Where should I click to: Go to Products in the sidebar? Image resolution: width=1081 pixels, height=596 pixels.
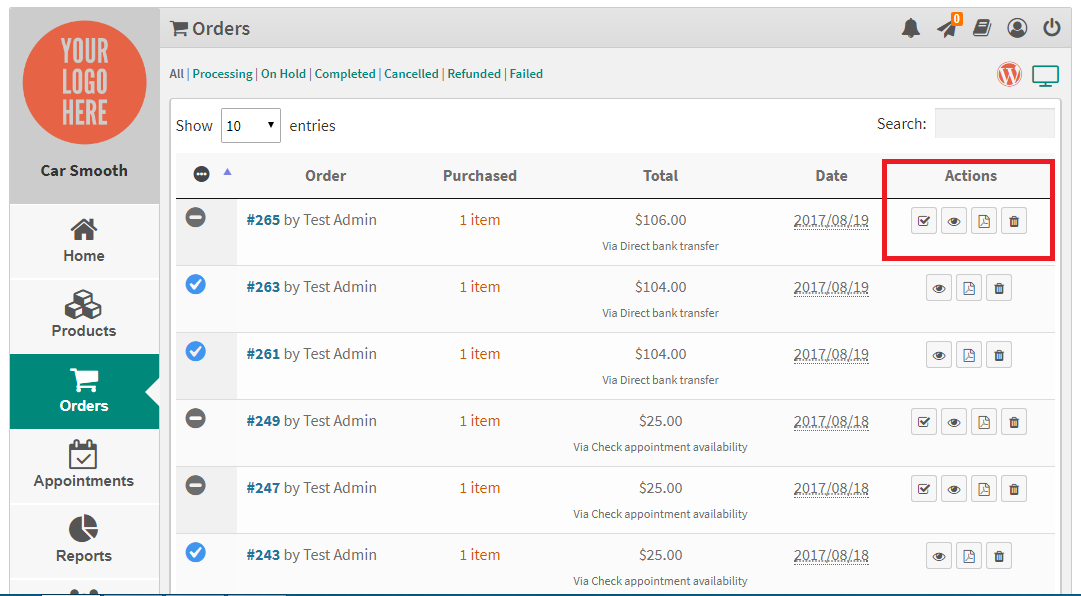pyautogui.click(x=84, y=315)
